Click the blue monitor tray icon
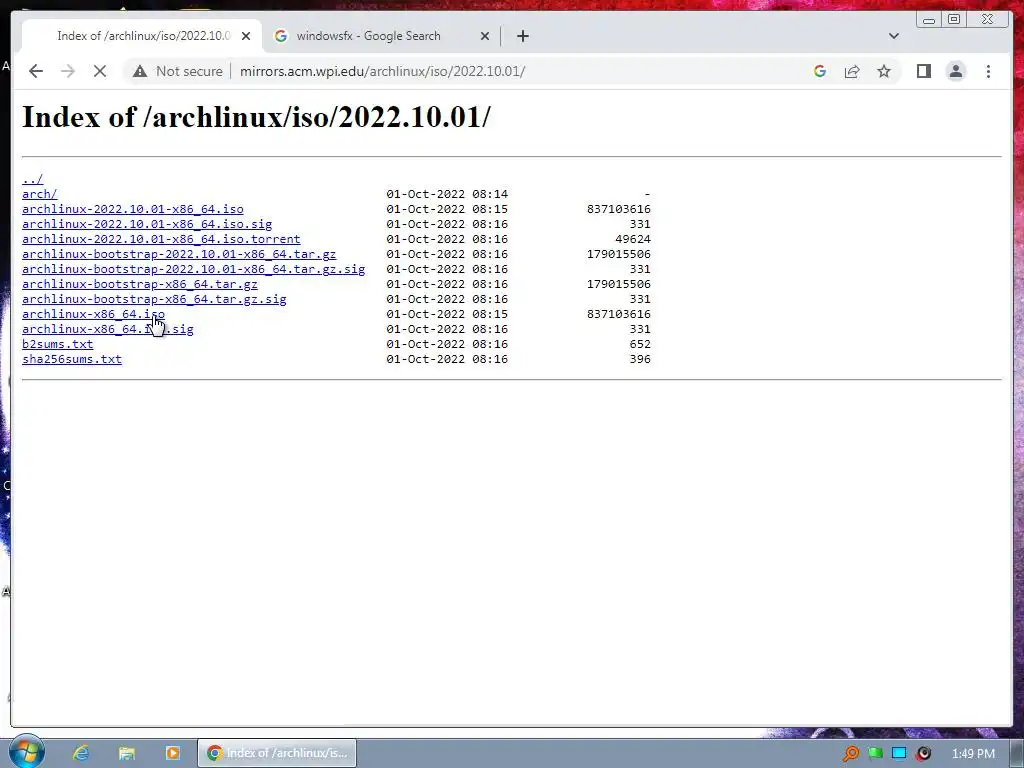 (899, 754)
